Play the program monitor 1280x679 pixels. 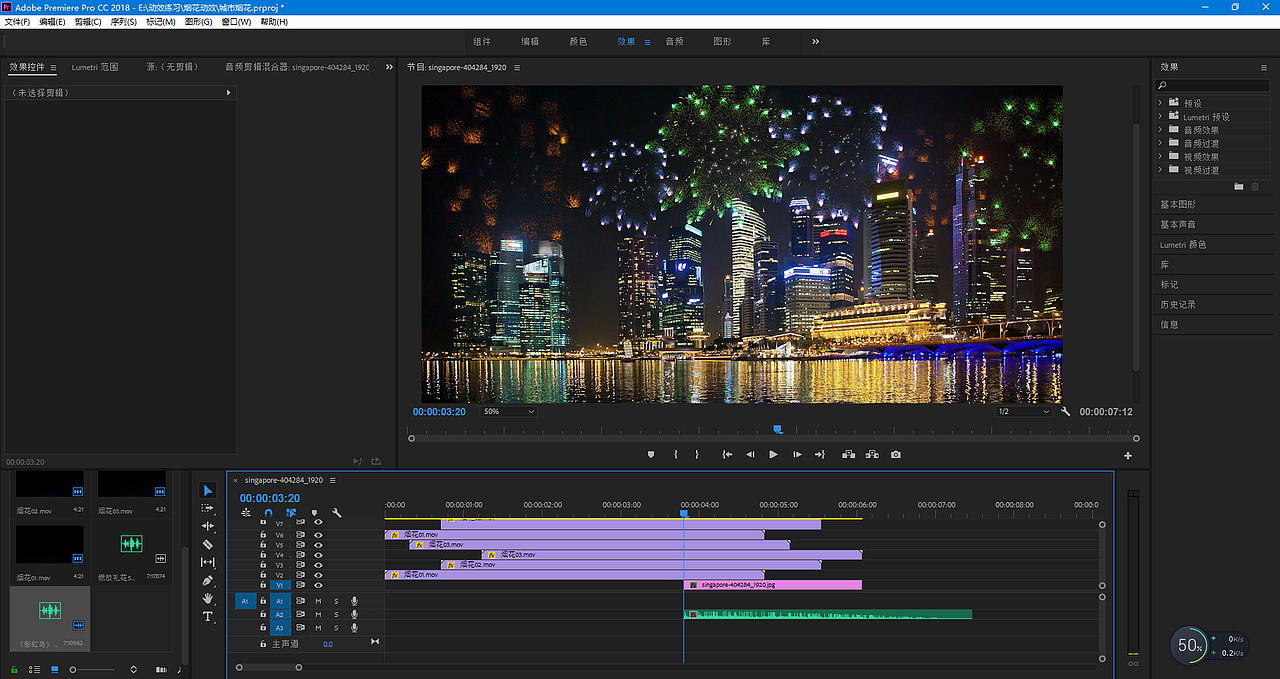pos(773,454)
